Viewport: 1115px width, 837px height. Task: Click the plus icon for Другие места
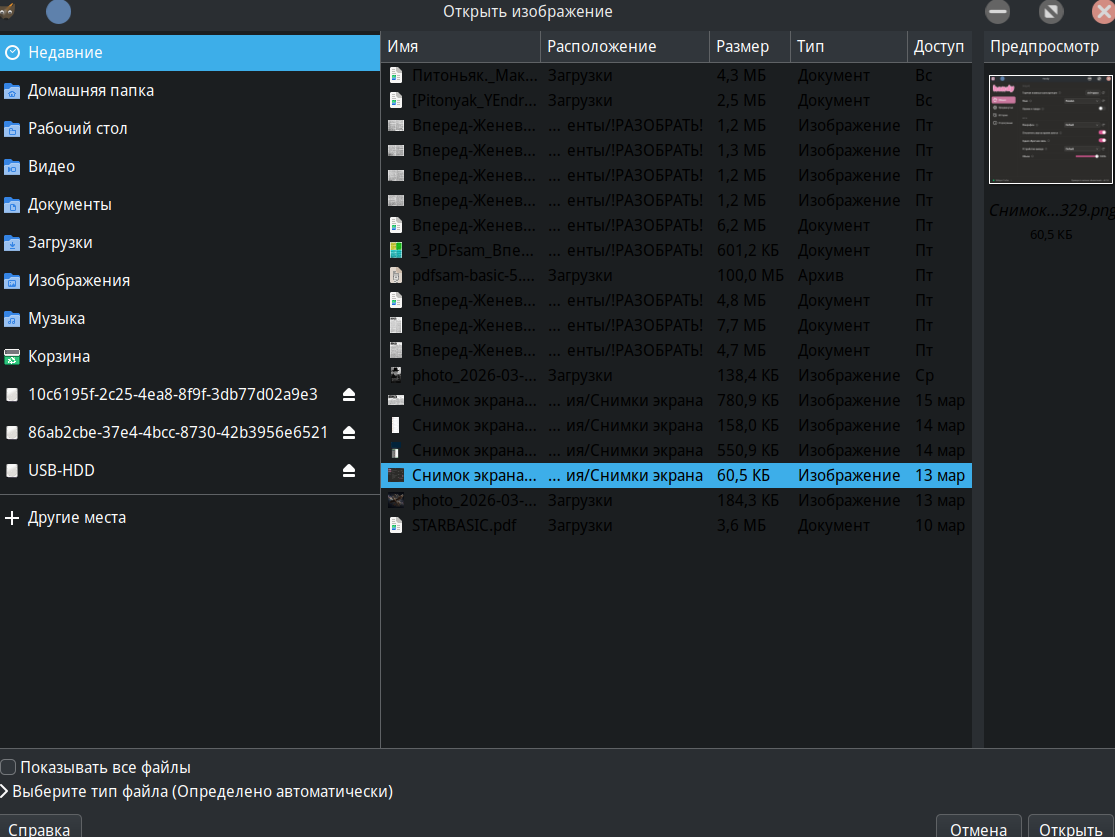[12, 518]
